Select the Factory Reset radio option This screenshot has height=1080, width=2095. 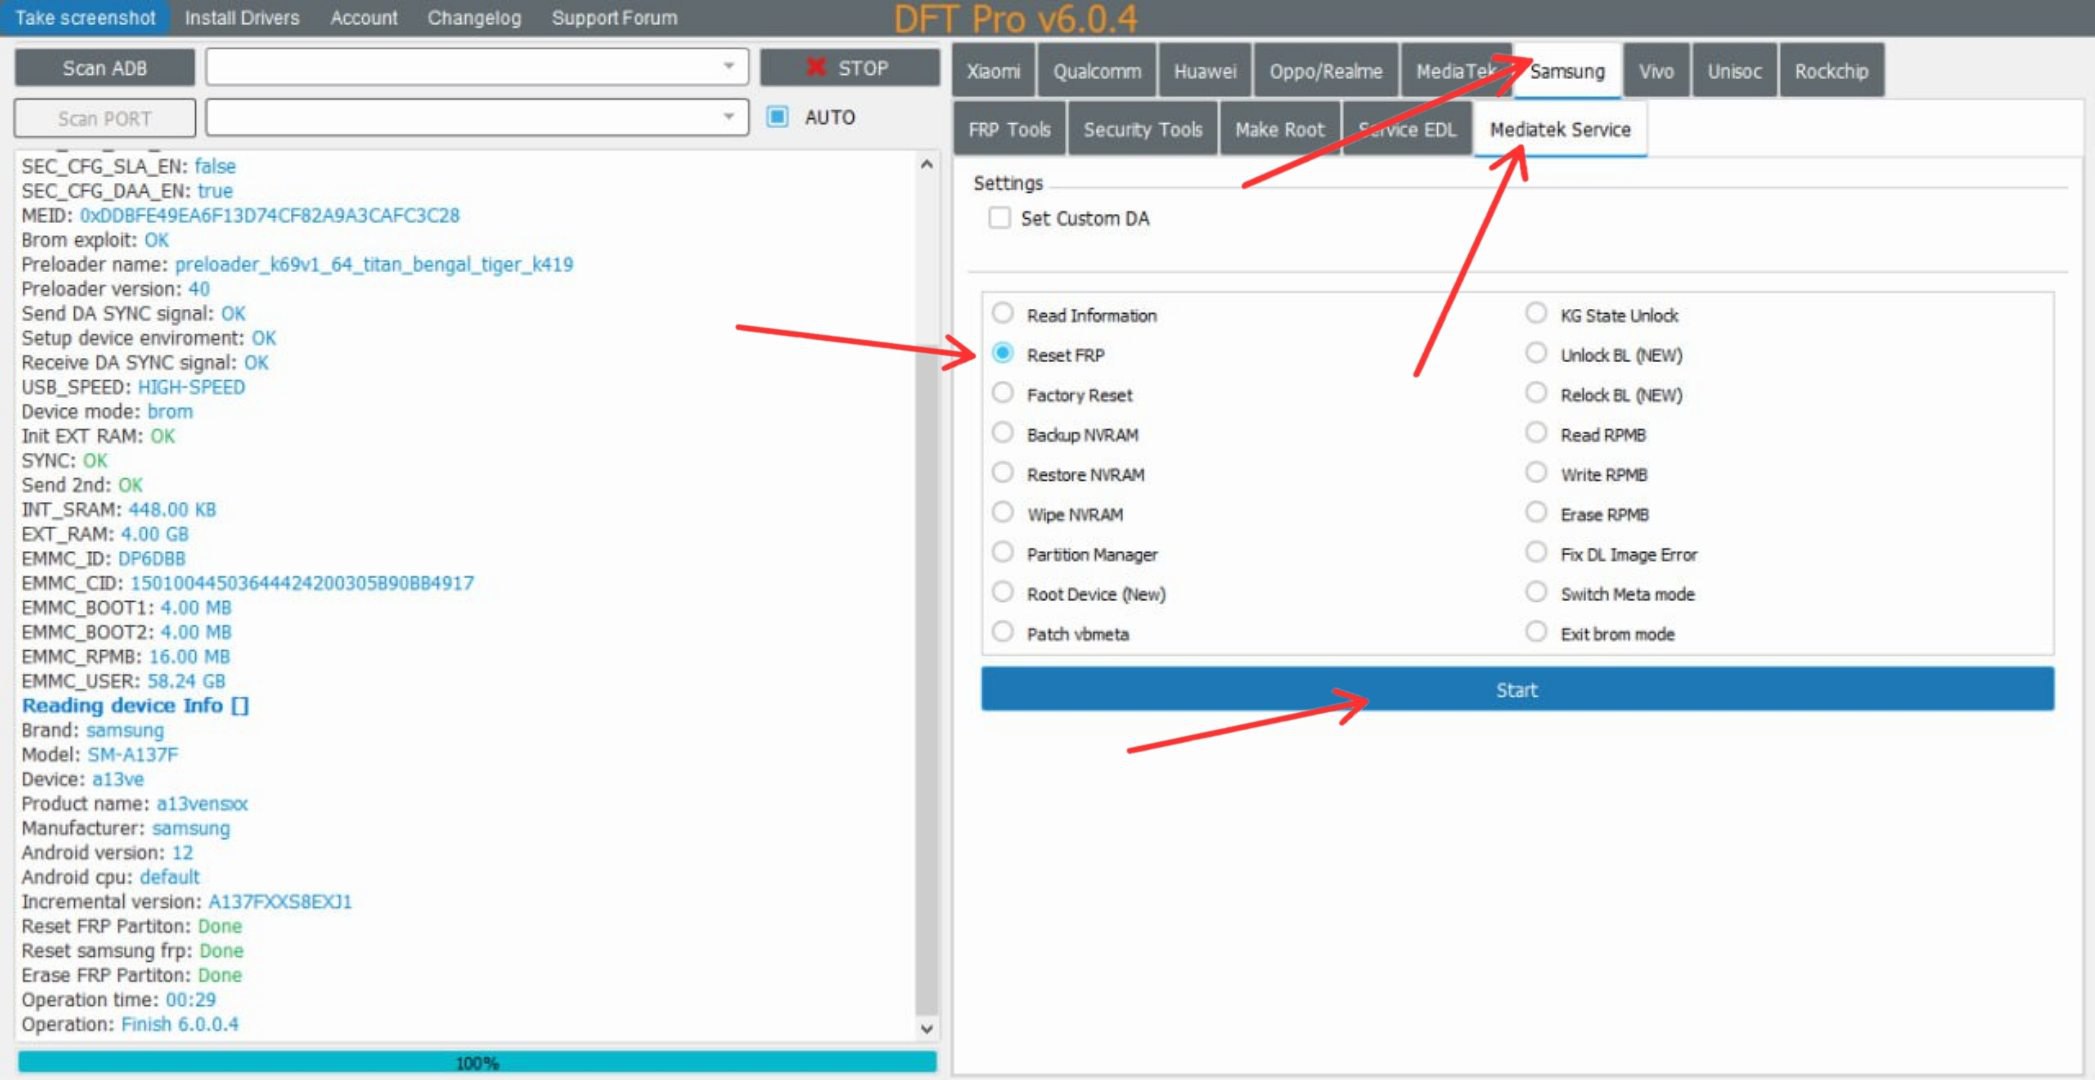click(1002, 394)
